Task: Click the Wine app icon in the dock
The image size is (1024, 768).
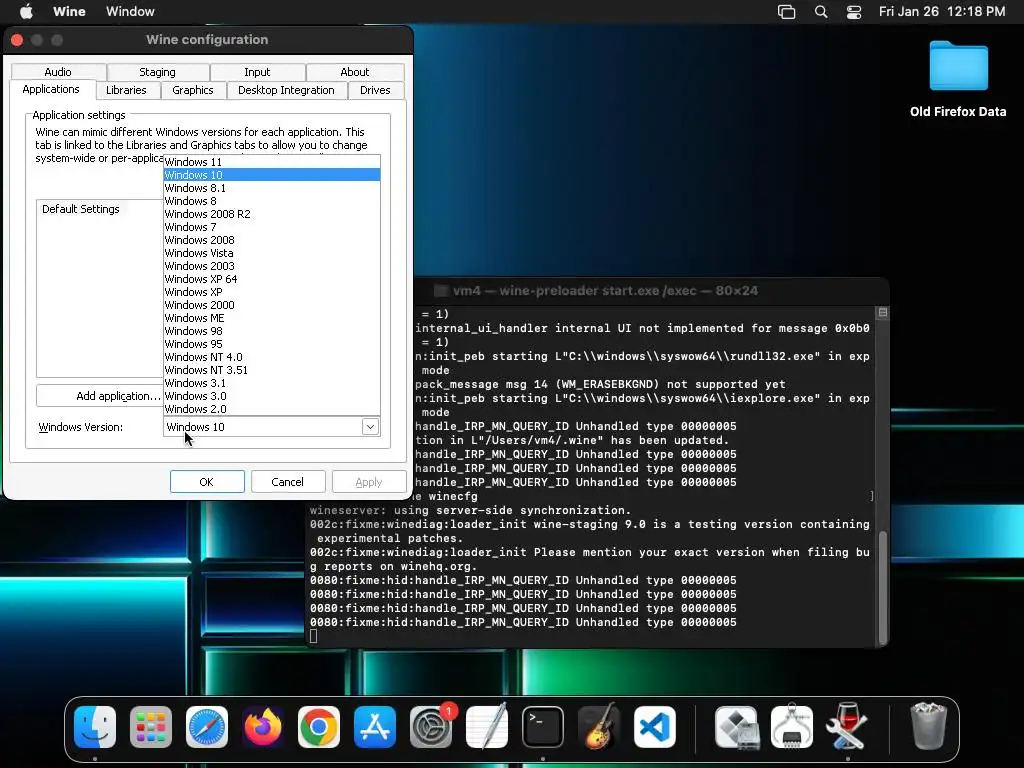Action: 848,727
